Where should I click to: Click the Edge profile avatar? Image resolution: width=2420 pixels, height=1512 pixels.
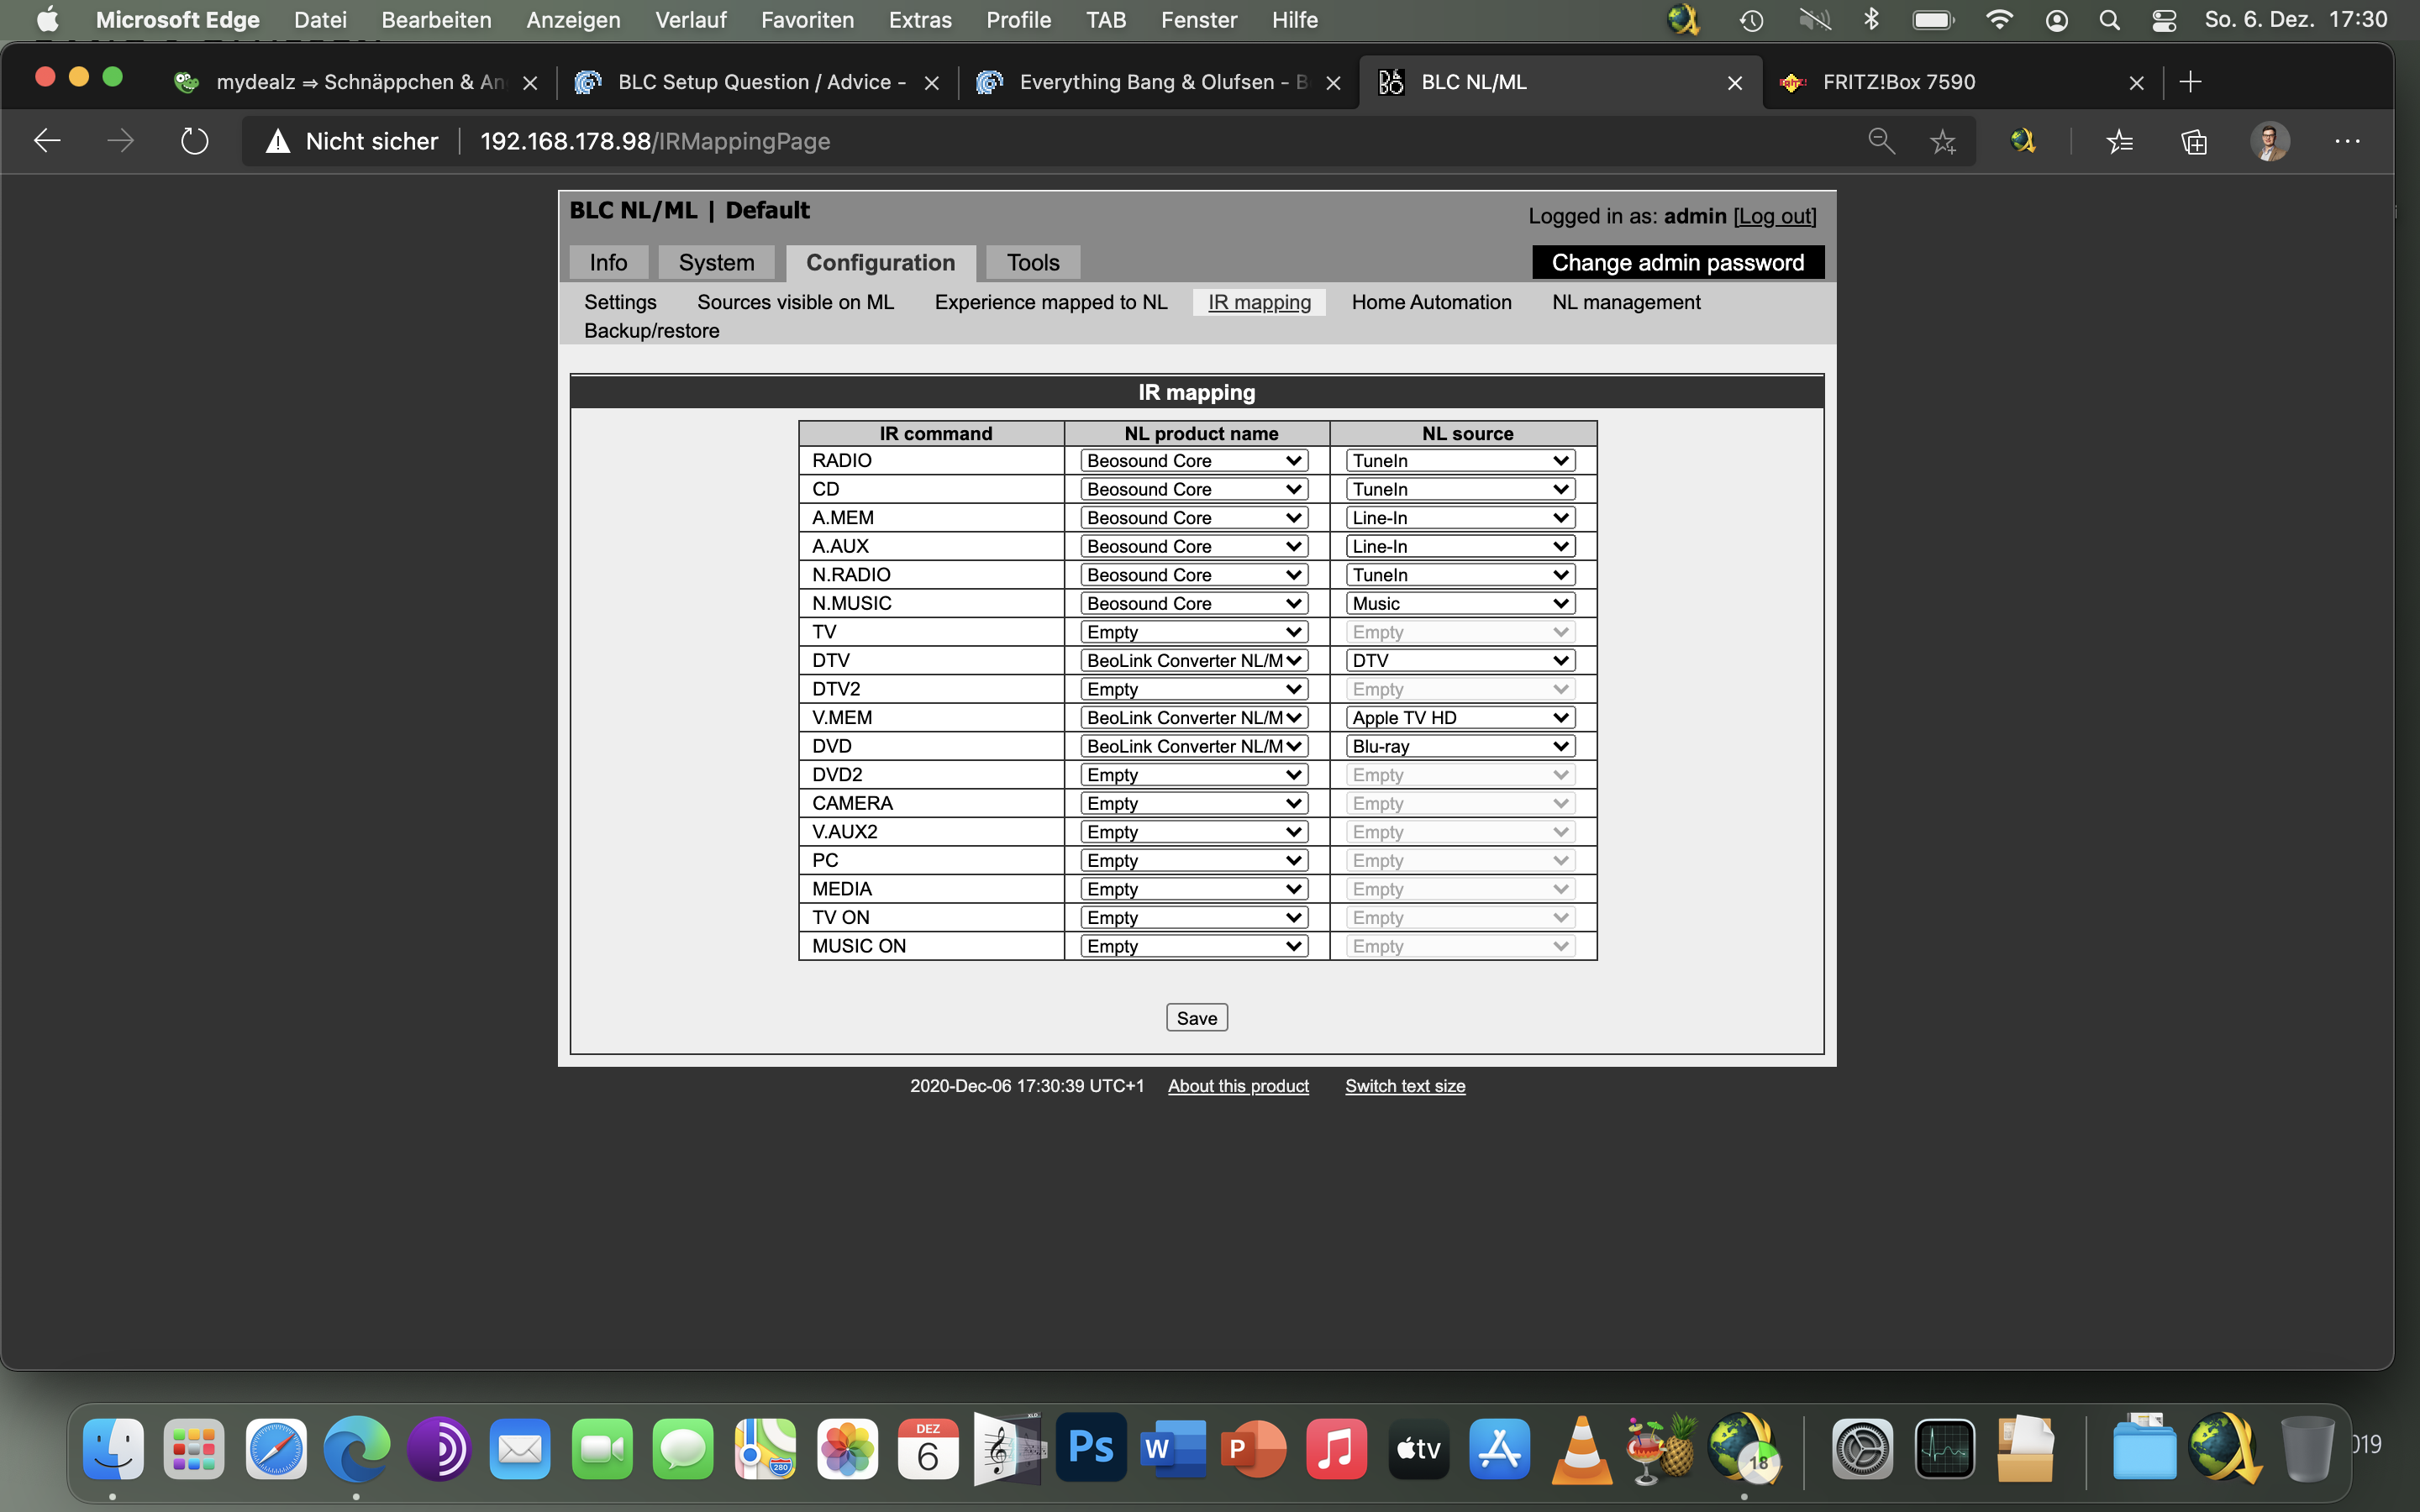(2270, 141)
